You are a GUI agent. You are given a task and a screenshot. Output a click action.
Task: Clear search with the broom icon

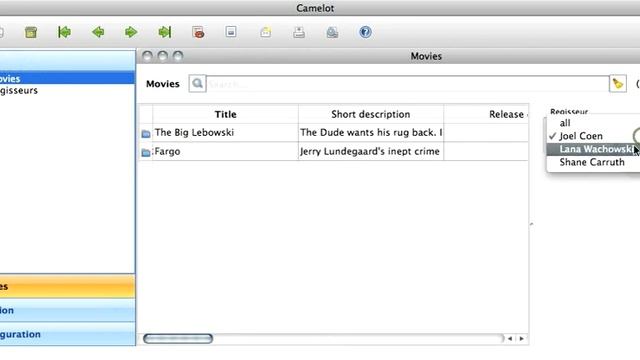[x=618, y=84]
